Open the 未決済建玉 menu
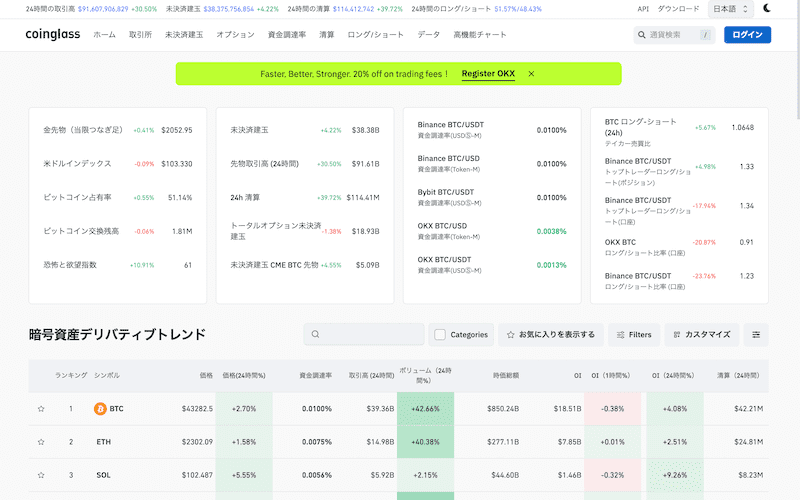 [x=184, y=35]
